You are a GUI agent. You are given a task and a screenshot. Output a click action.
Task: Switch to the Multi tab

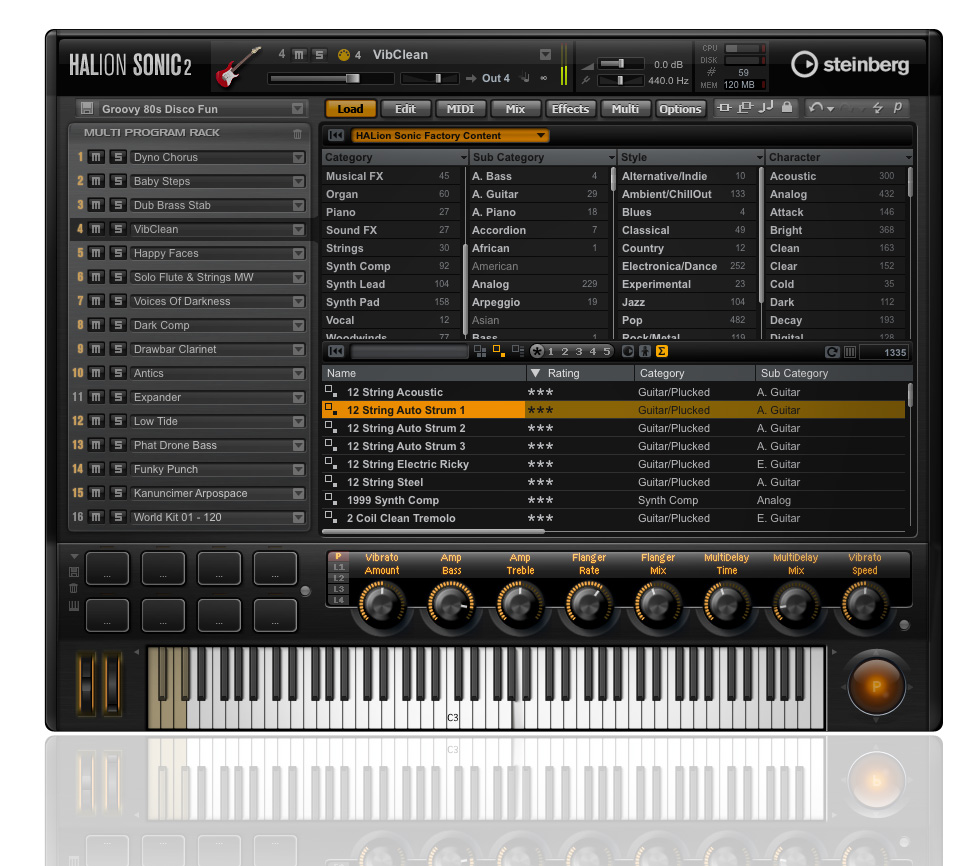pyautogui.click(x=625, y=109)
